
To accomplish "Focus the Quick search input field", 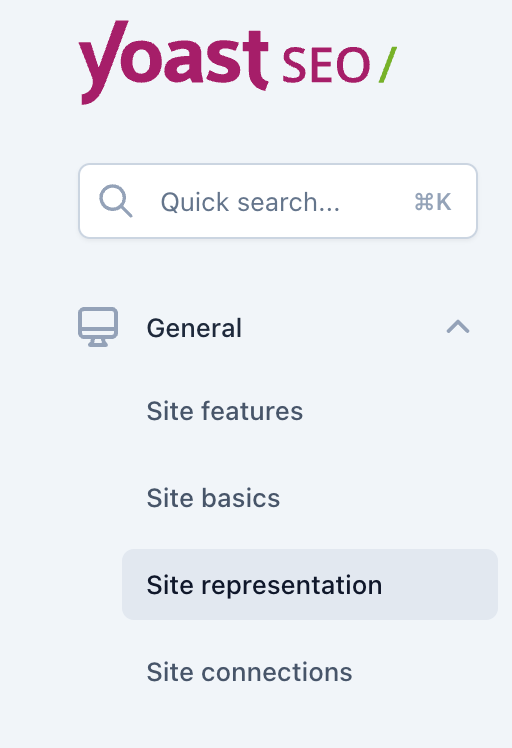I will pos(278,201).
